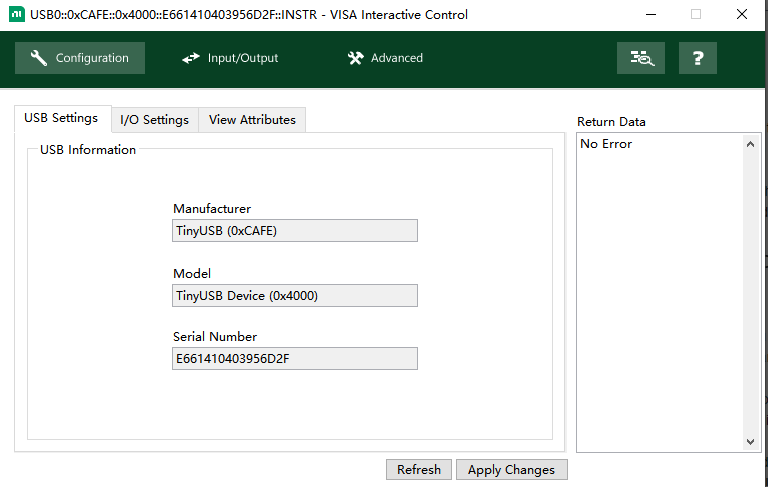
Task: Click the NI application icon in title bar
Action: (x=17, y=14)
